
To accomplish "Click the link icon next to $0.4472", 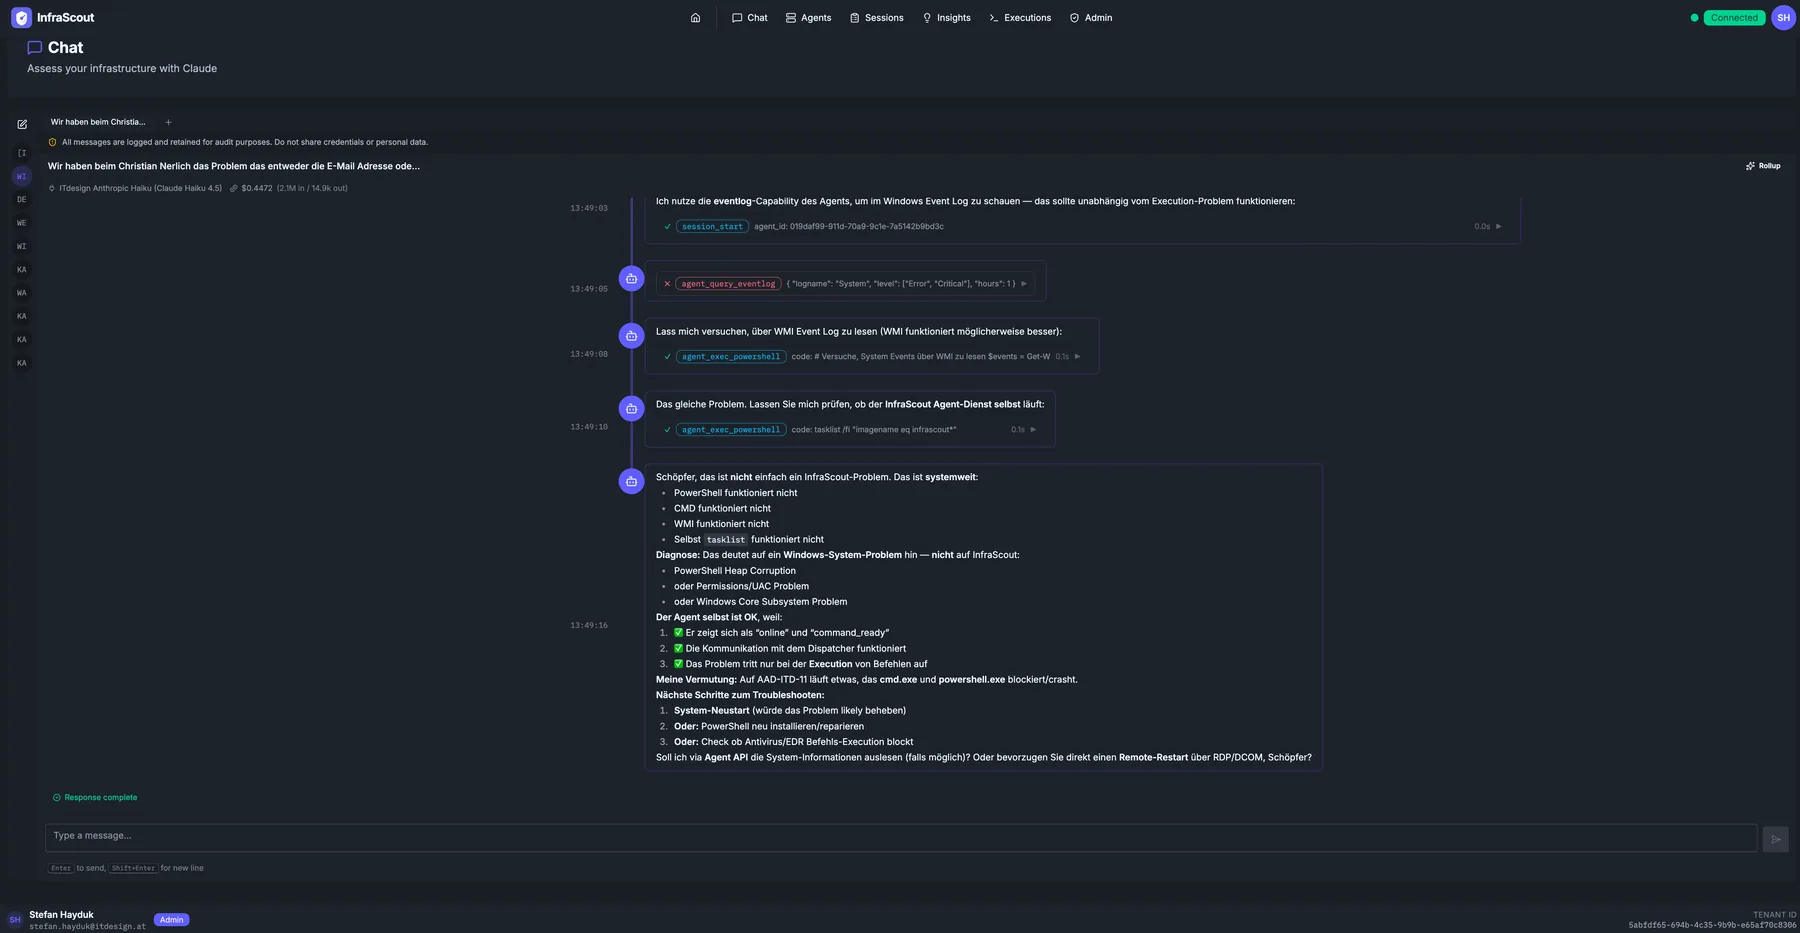I will 234,188.
